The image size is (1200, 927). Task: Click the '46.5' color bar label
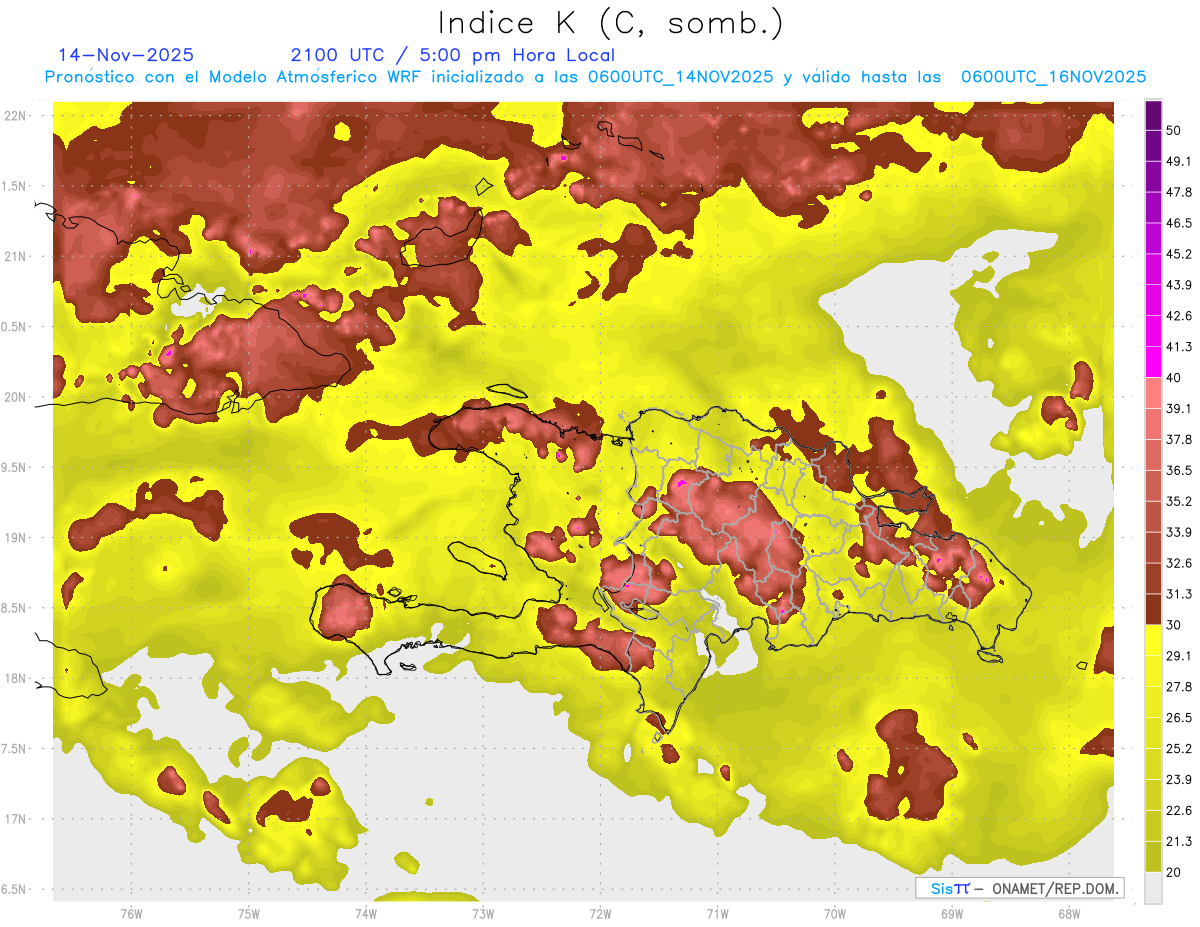pyautogui.click(x=1179, y=223)
